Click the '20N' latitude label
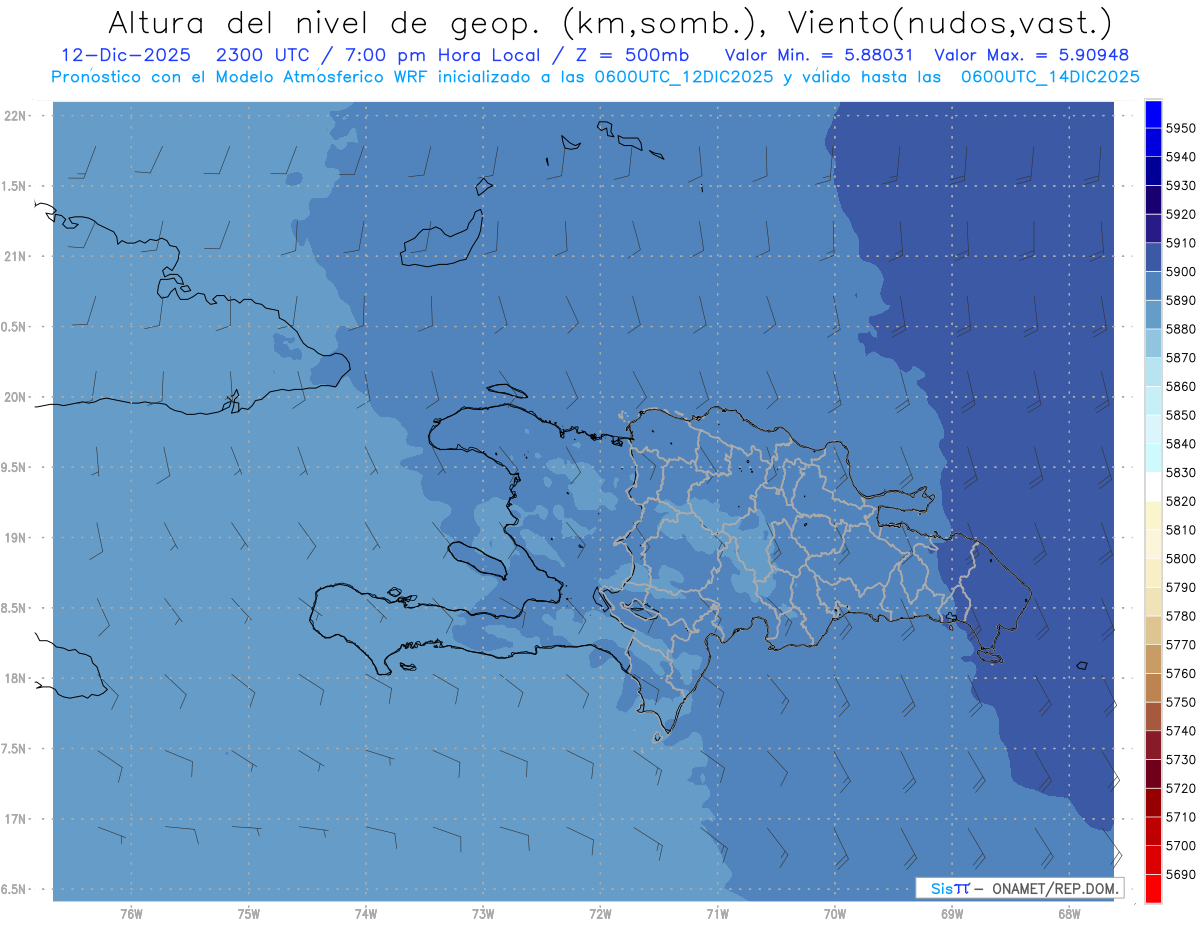 [x=16, y=397]
